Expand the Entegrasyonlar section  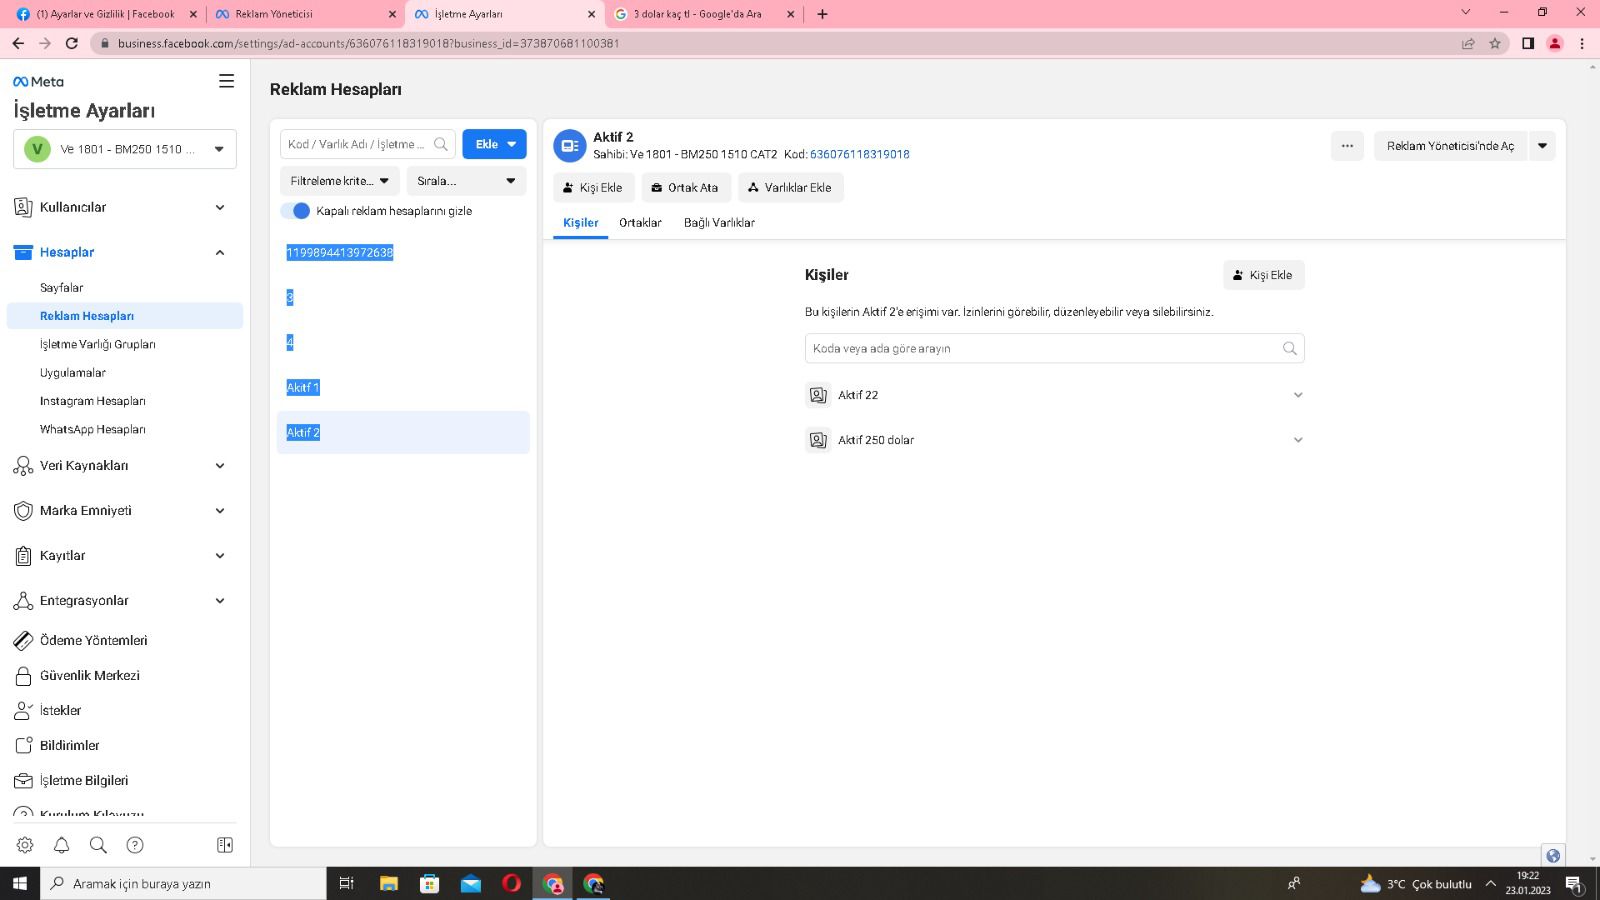pos(220,600)
